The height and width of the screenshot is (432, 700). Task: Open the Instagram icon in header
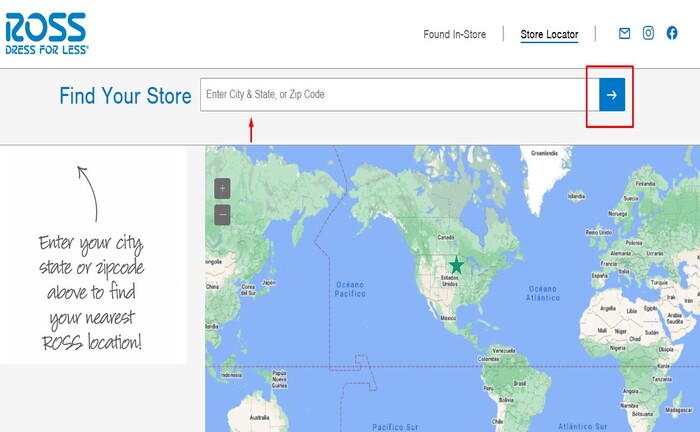click(x=648, y=33)
